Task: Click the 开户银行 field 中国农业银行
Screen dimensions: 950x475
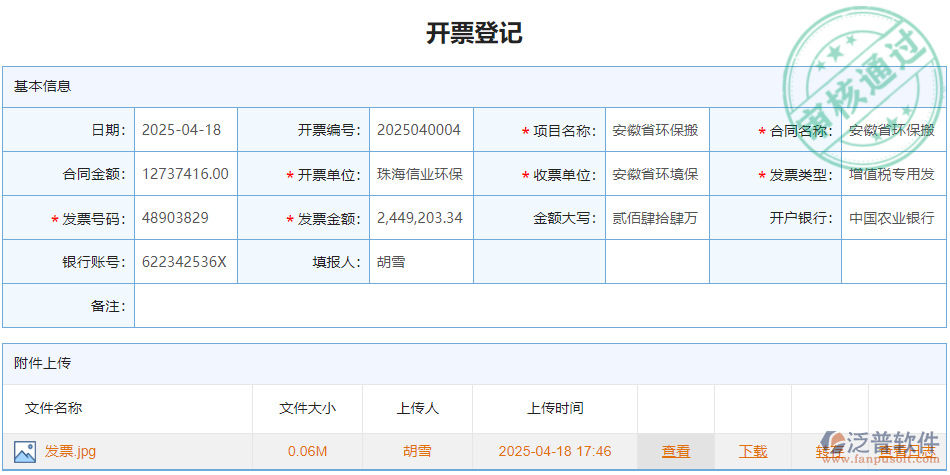Action: [892, 218]
